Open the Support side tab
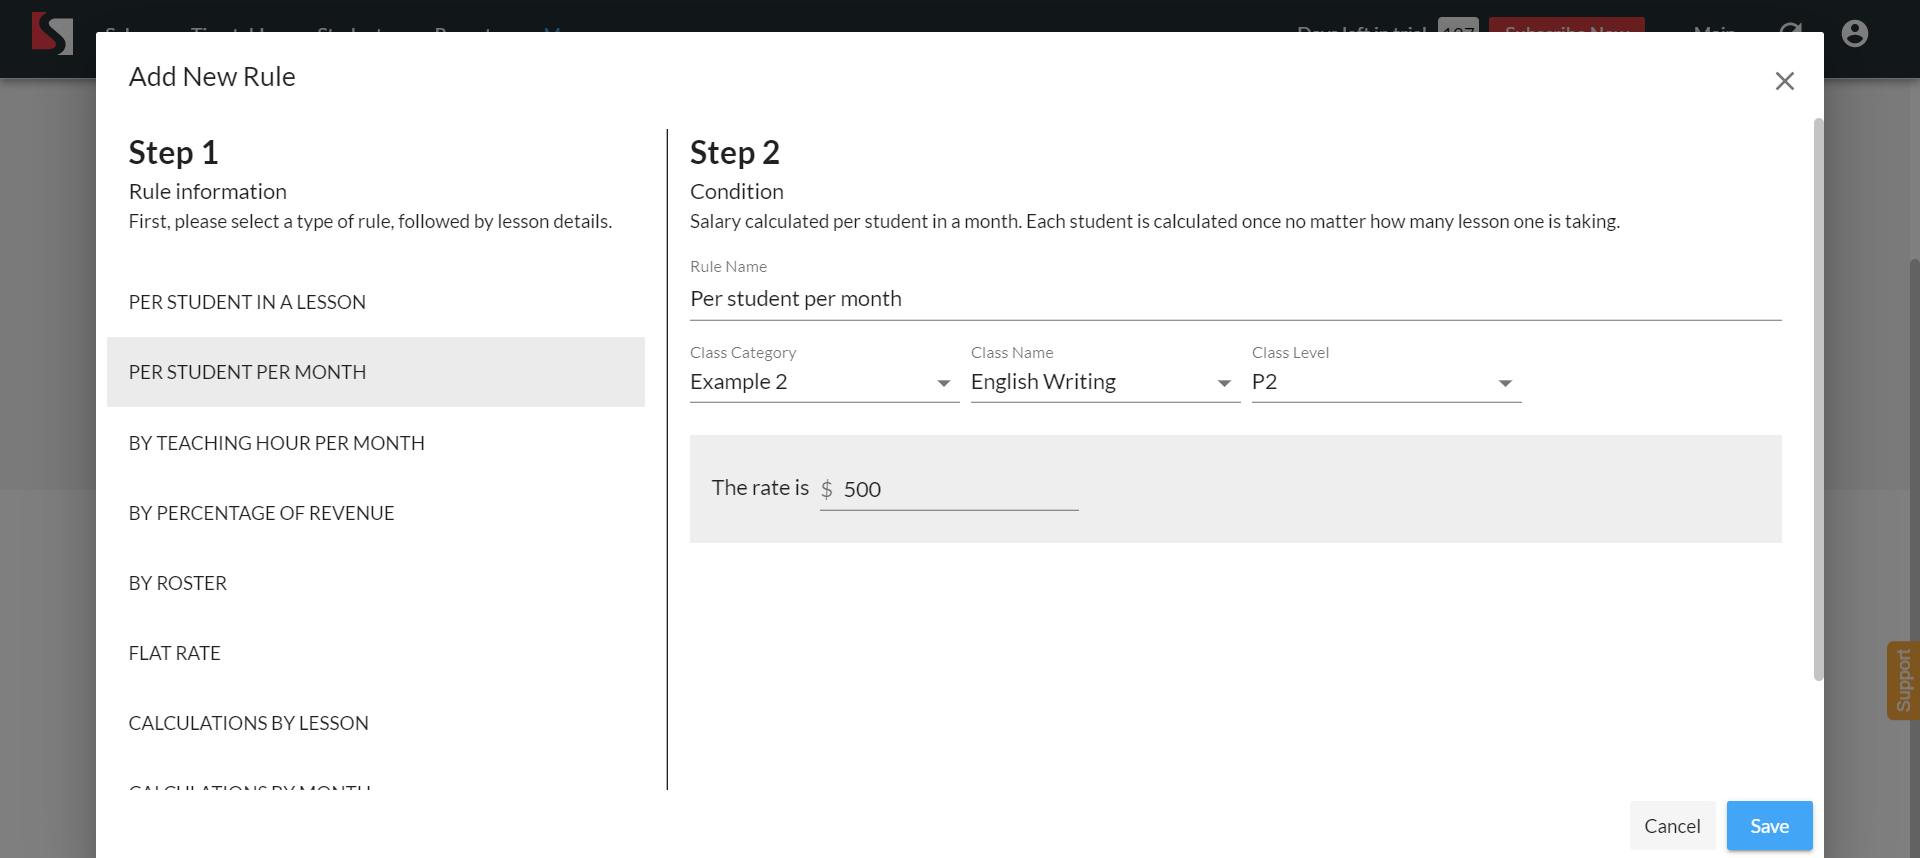Screen dimensions: 1920x858 click(x=1903, y=681)
